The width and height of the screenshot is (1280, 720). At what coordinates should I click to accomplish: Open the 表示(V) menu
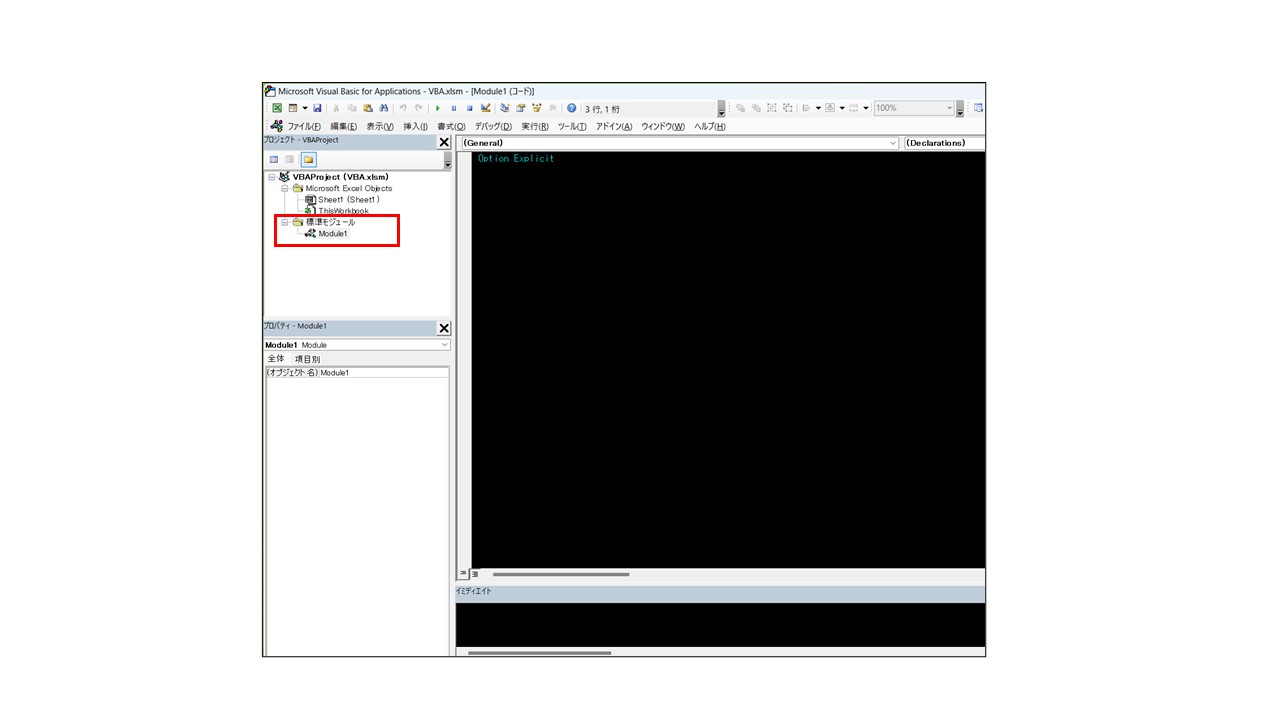coord(380,126)
